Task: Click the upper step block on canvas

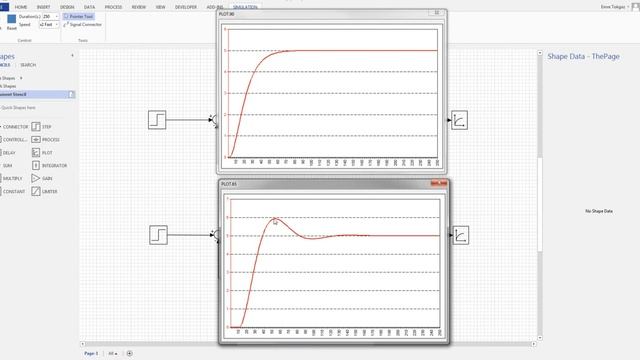Action: click(x=157, y=120)
